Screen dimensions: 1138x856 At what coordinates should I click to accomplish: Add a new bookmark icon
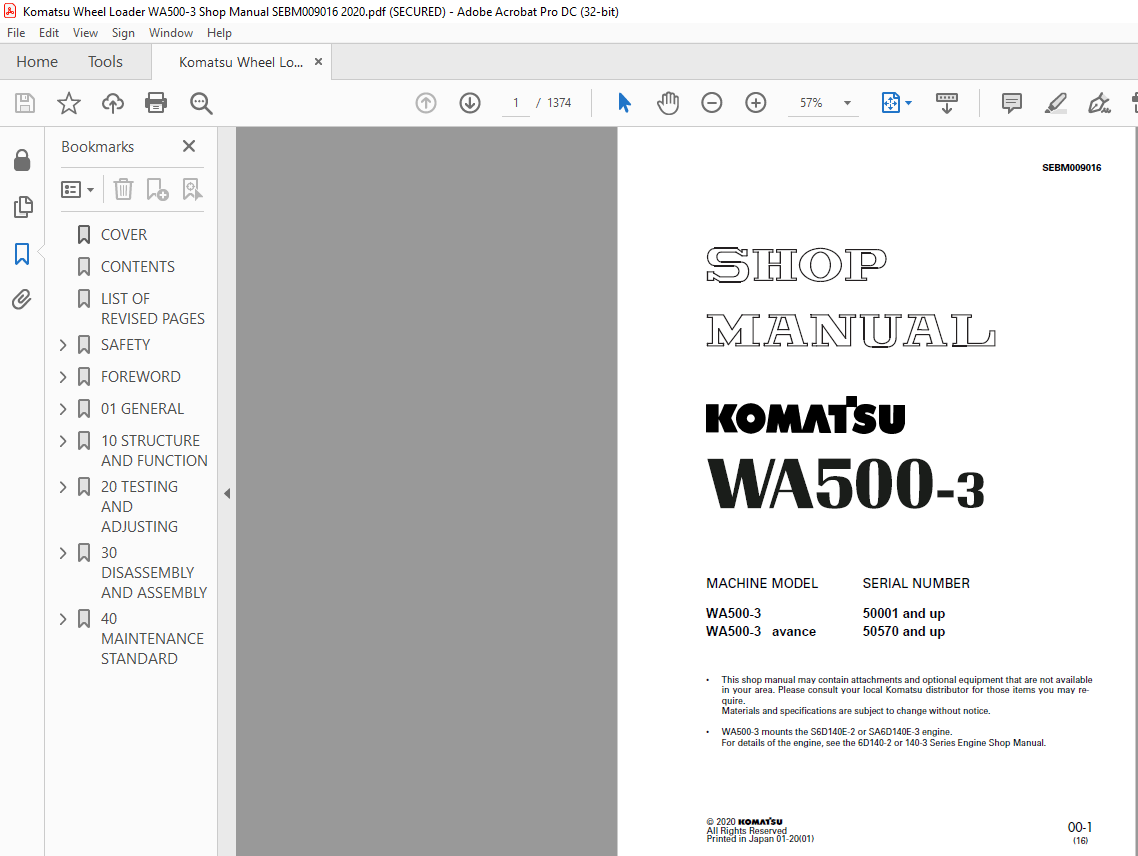[x=157, y=189]
